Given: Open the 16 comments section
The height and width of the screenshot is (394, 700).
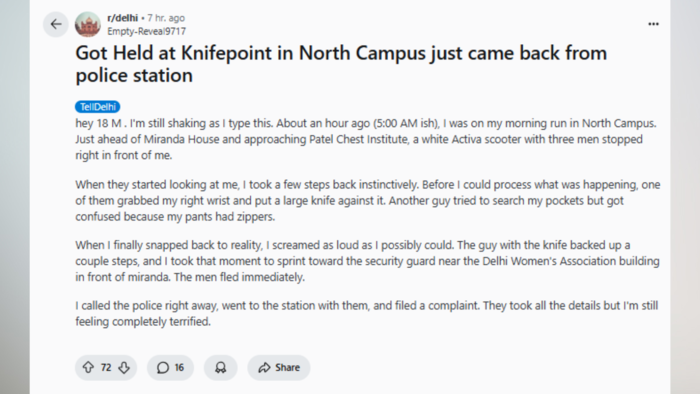Looking at the screenshot, I should click(170, 367).
